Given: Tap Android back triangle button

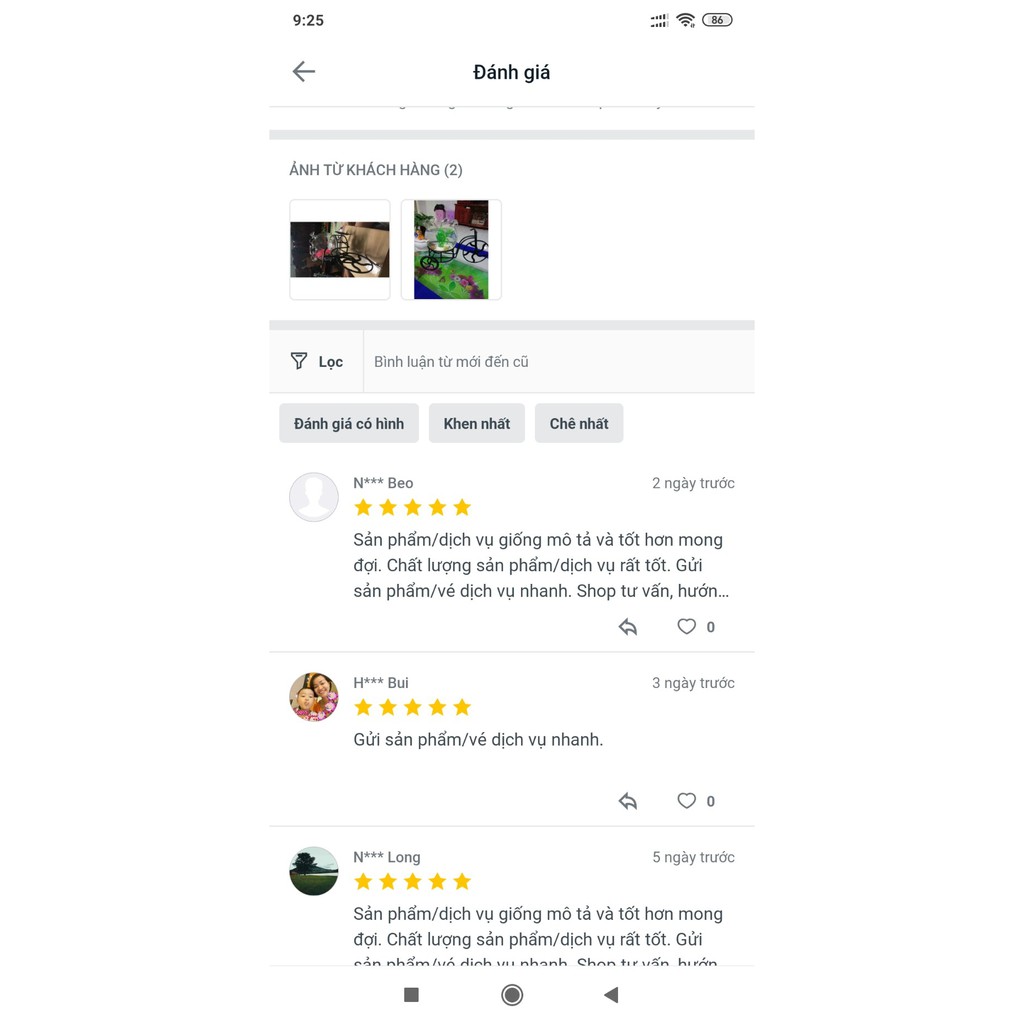Looking at the screenshot, I should 611,995.
